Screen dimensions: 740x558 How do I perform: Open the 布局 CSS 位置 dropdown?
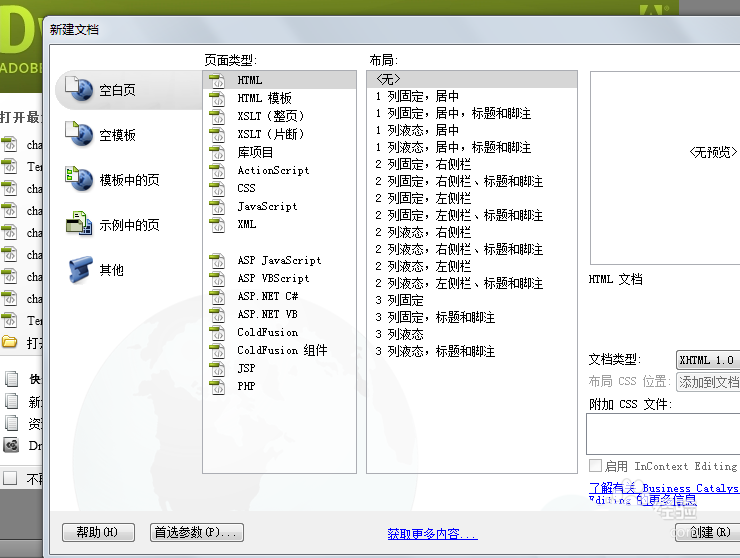pyautogui.click(x=708, y=382)
